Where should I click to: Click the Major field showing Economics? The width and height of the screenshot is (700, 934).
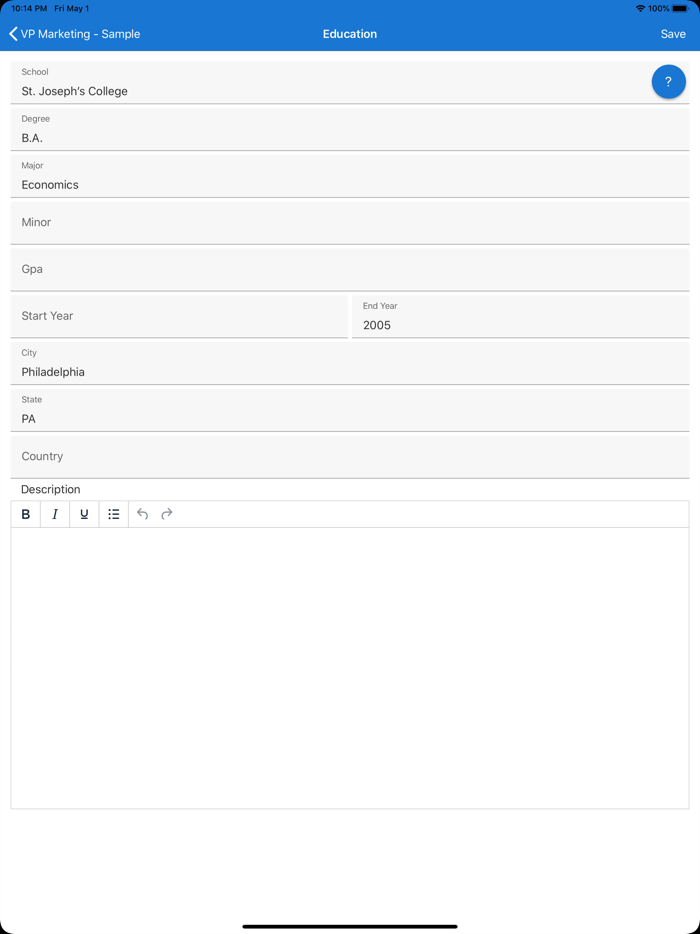[200, 184]
